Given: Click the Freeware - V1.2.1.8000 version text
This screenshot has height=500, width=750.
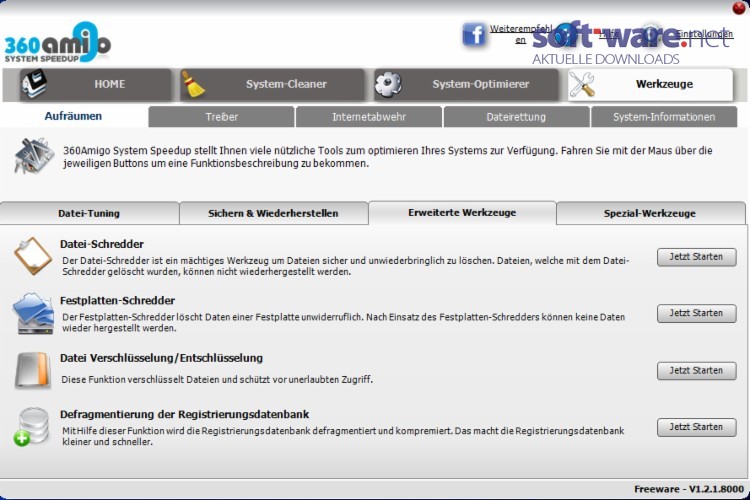Looking at the screenshot, I should pyautogui.click(x=689, y=489).
